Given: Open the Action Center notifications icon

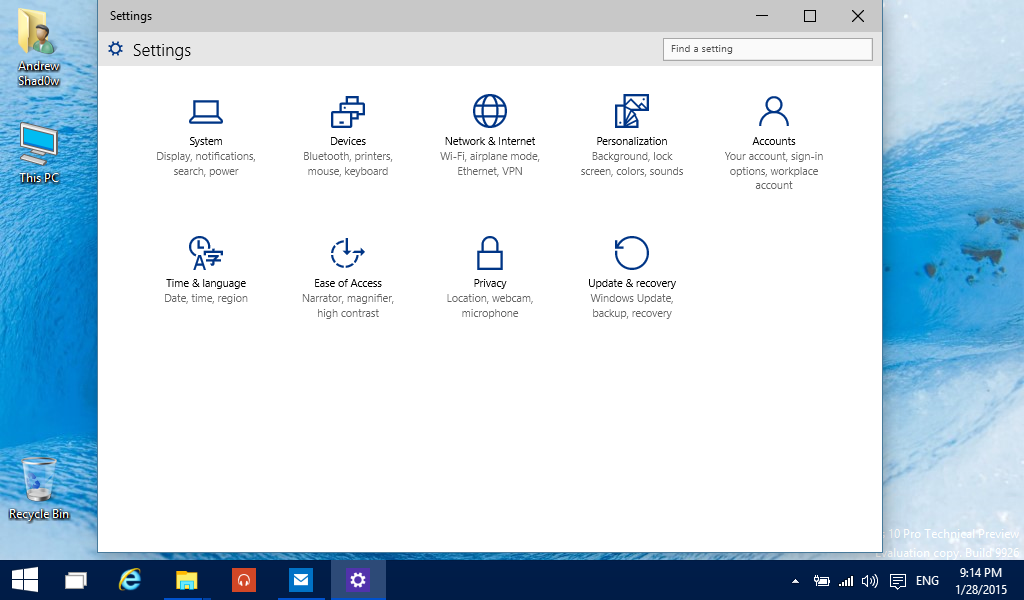Looking at the screenshot, I should click(898, 580).
